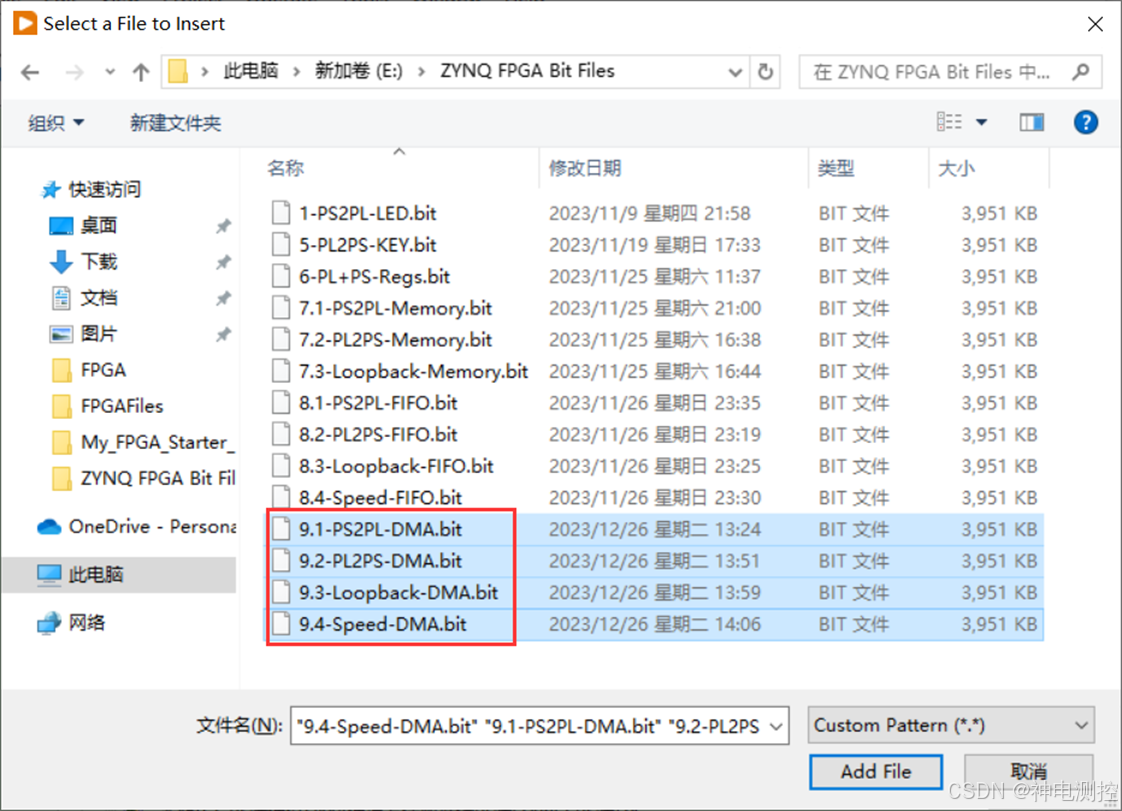
Task: Select 网络 in the navigation pane
Action: pos(72,623)
